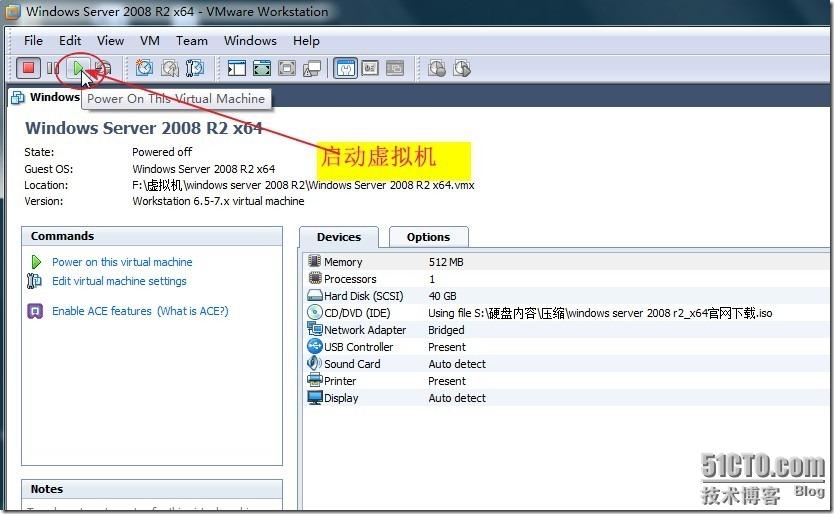Viewport: 834px width, 514px height.
Task: Select the Console view toolbar icon
Action: tap(395, 68)
